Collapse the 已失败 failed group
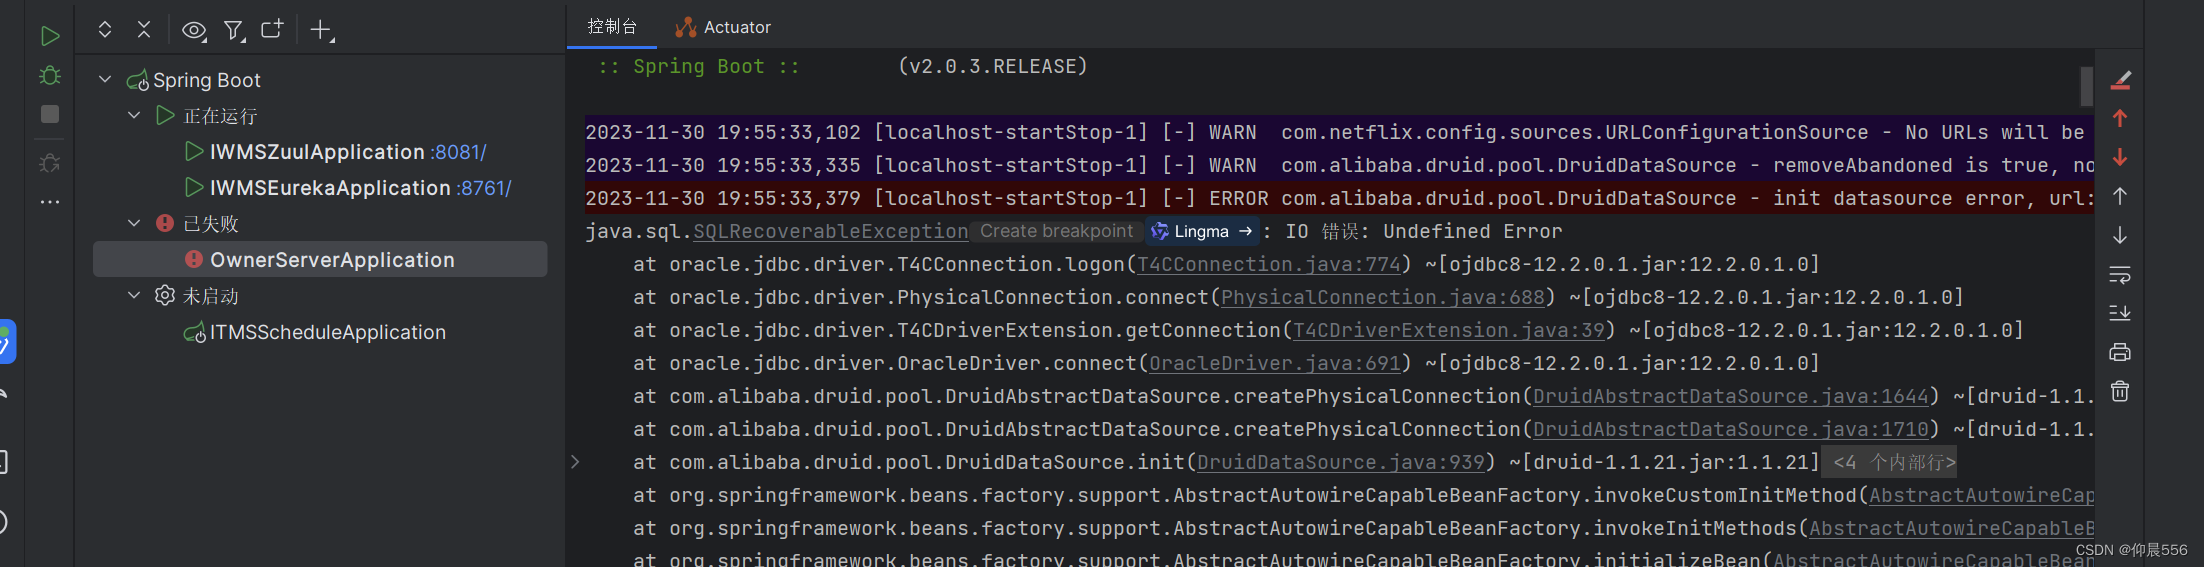 coord(134,223)
